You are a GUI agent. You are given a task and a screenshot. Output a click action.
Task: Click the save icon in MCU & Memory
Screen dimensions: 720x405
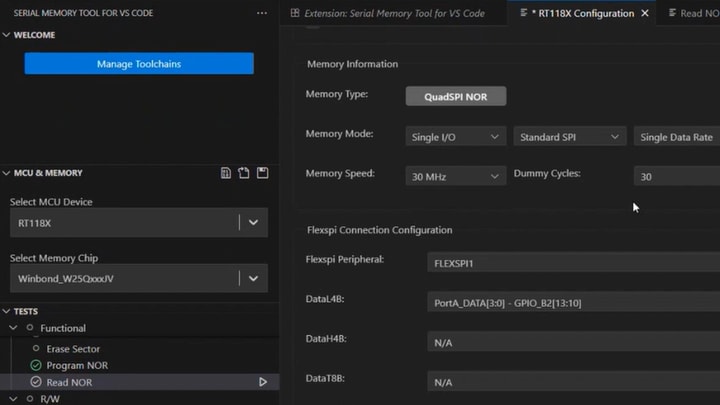262,173
